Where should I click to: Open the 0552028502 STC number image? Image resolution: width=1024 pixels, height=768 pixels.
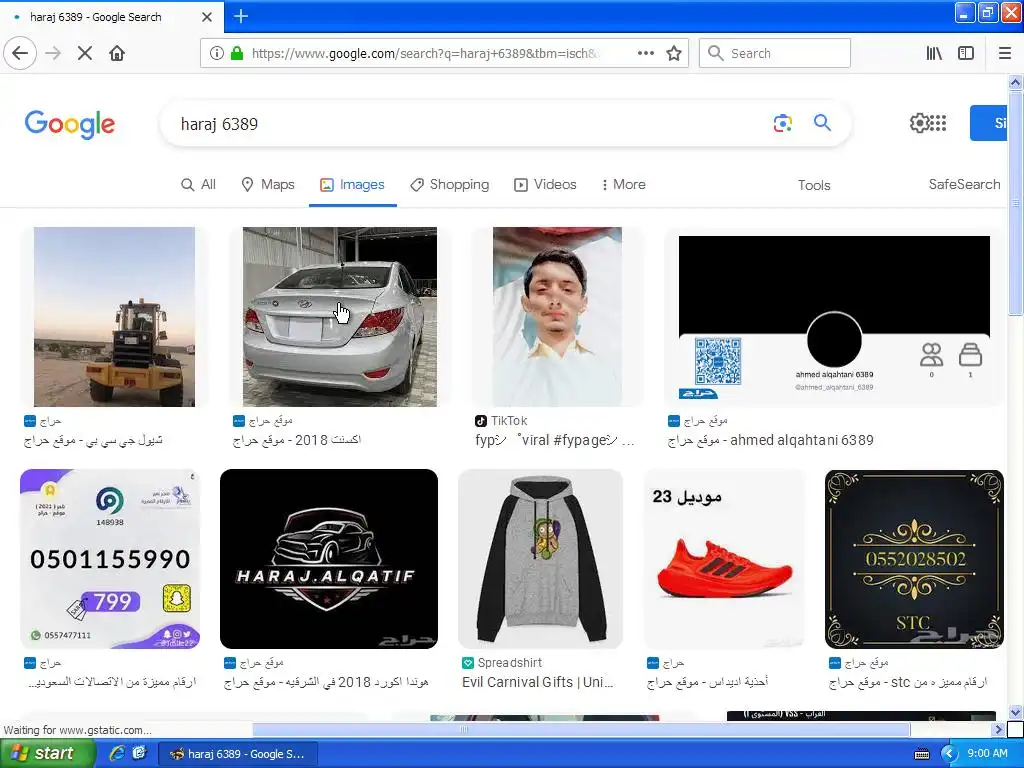(914, 558)
